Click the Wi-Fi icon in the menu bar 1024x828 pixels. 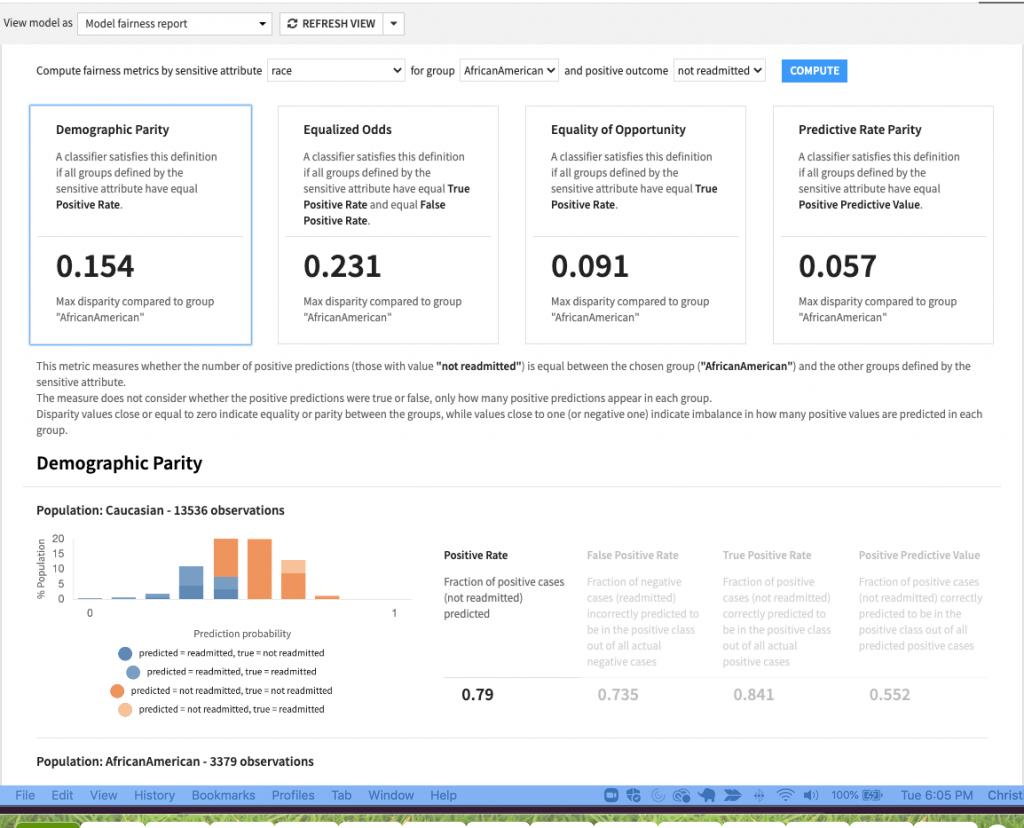pyautogui.click(x=787, y=795)
